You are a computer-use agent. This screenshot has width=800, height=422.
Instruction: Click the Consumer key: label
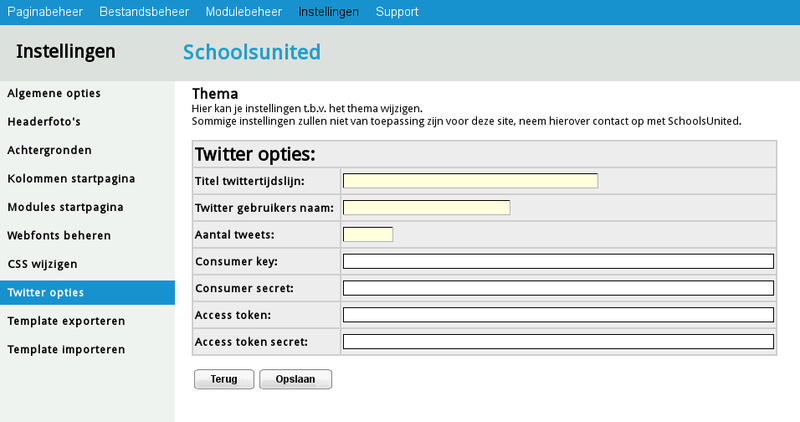tap(236, 261)
